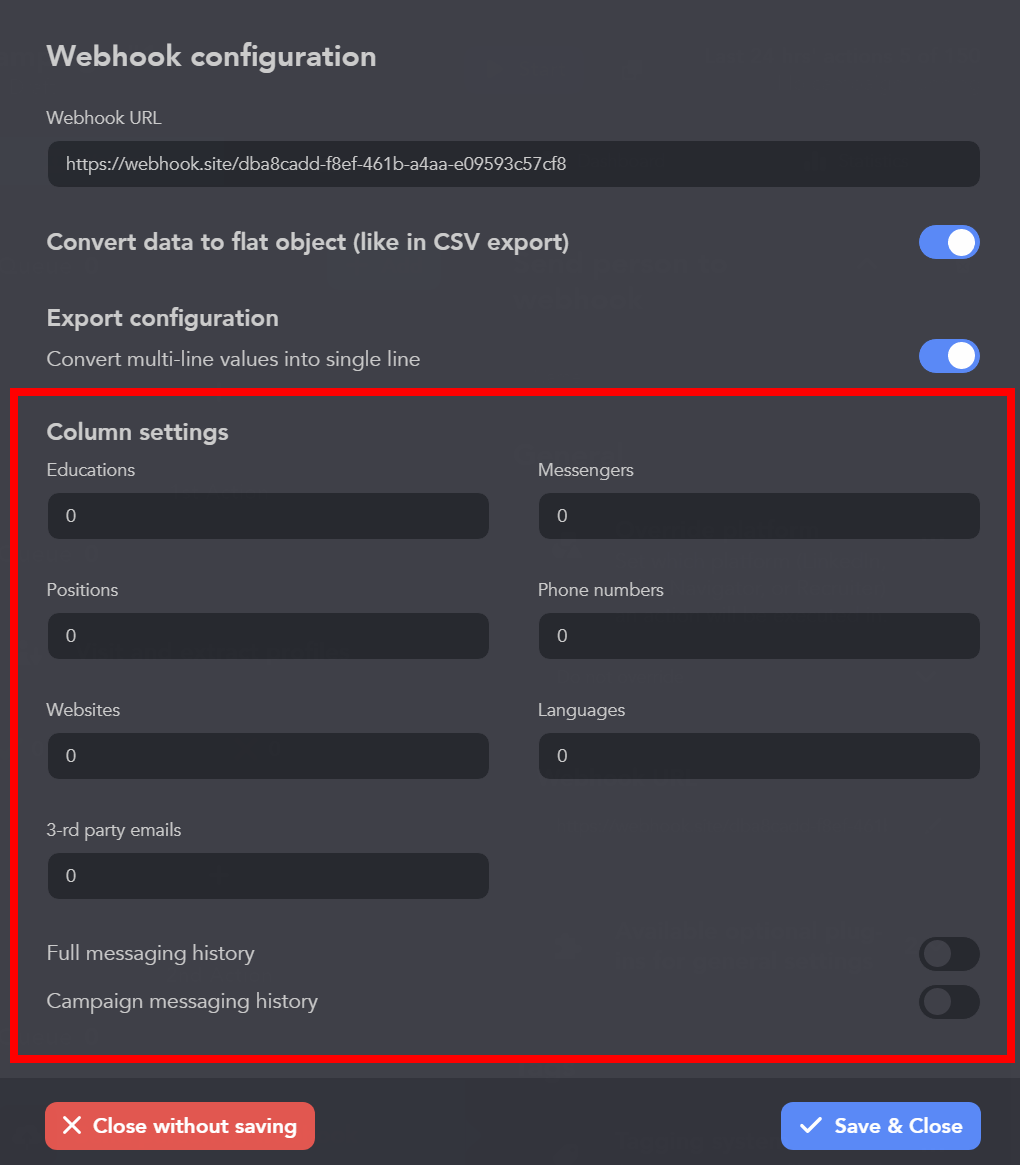
Task: Enable Full messaging history
Action: [x=948, y=953]
